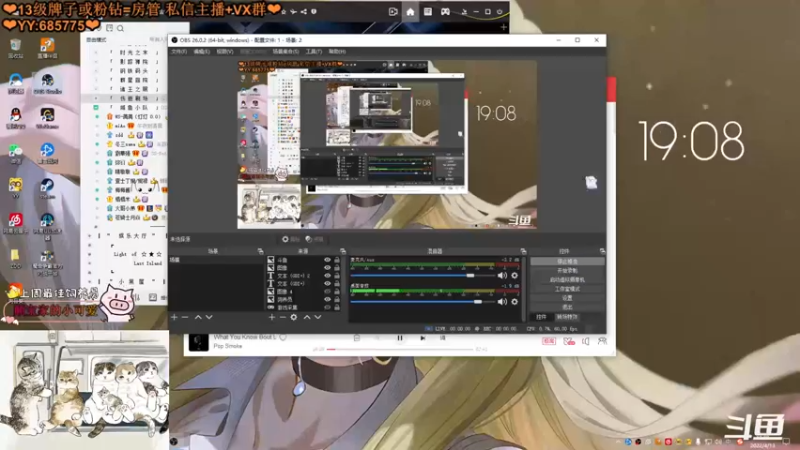Screen dimensions: 800x450
Task: Move selected source up in sources list
Action: pos(307,317)
